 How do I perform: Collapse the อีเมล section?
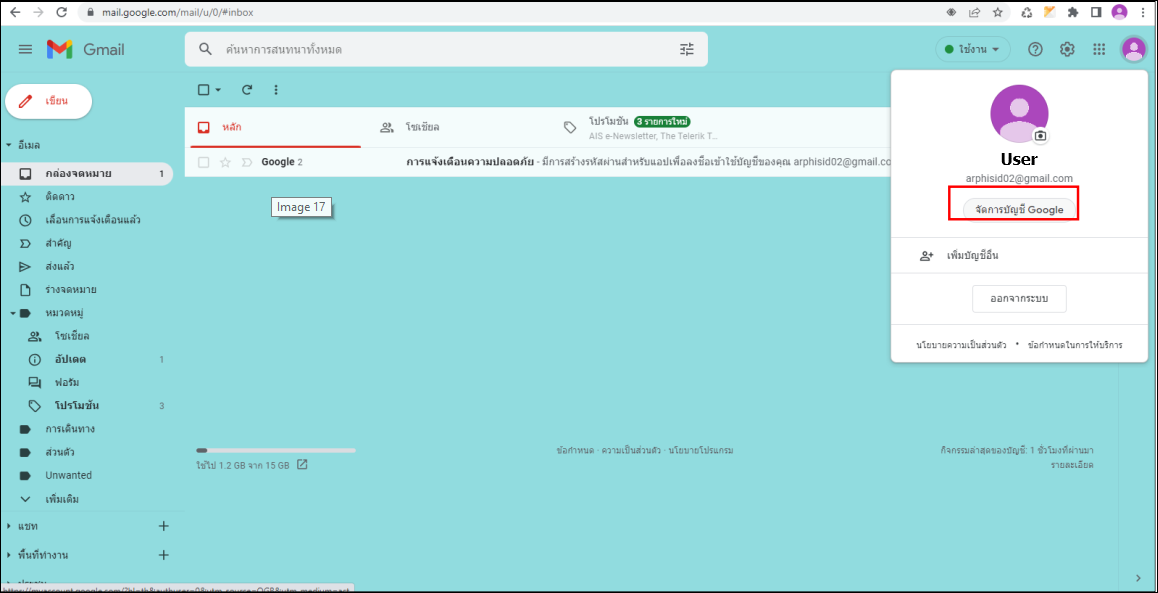[x=8, y=145]
